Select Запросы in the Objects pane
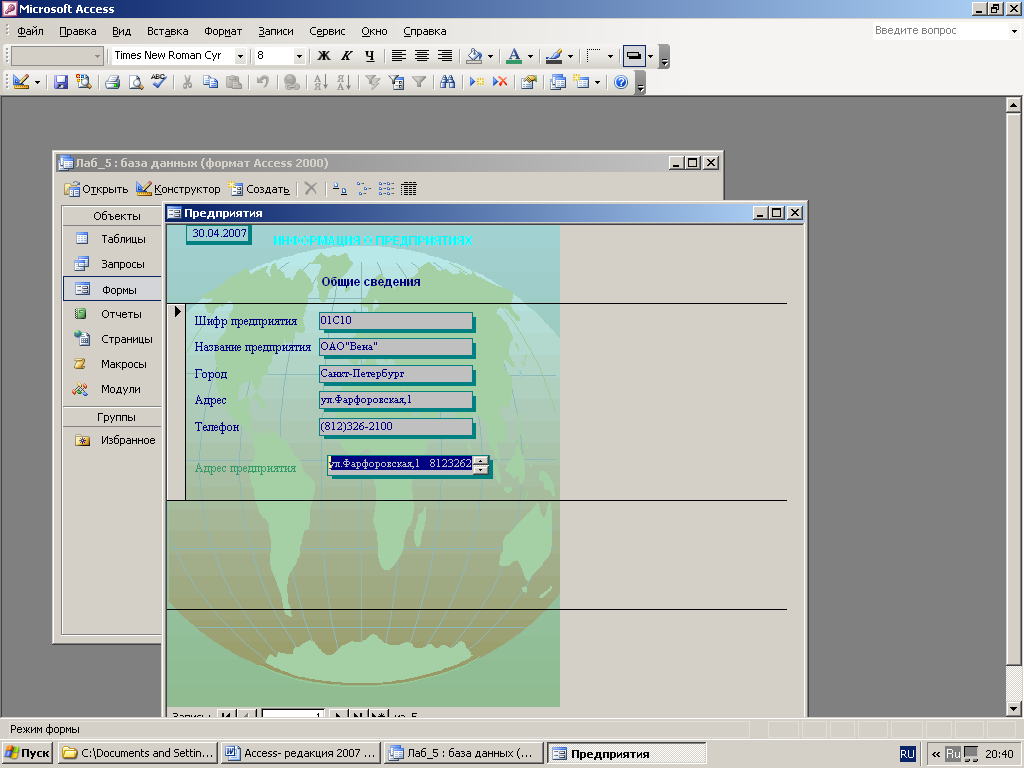 [112, 264]
